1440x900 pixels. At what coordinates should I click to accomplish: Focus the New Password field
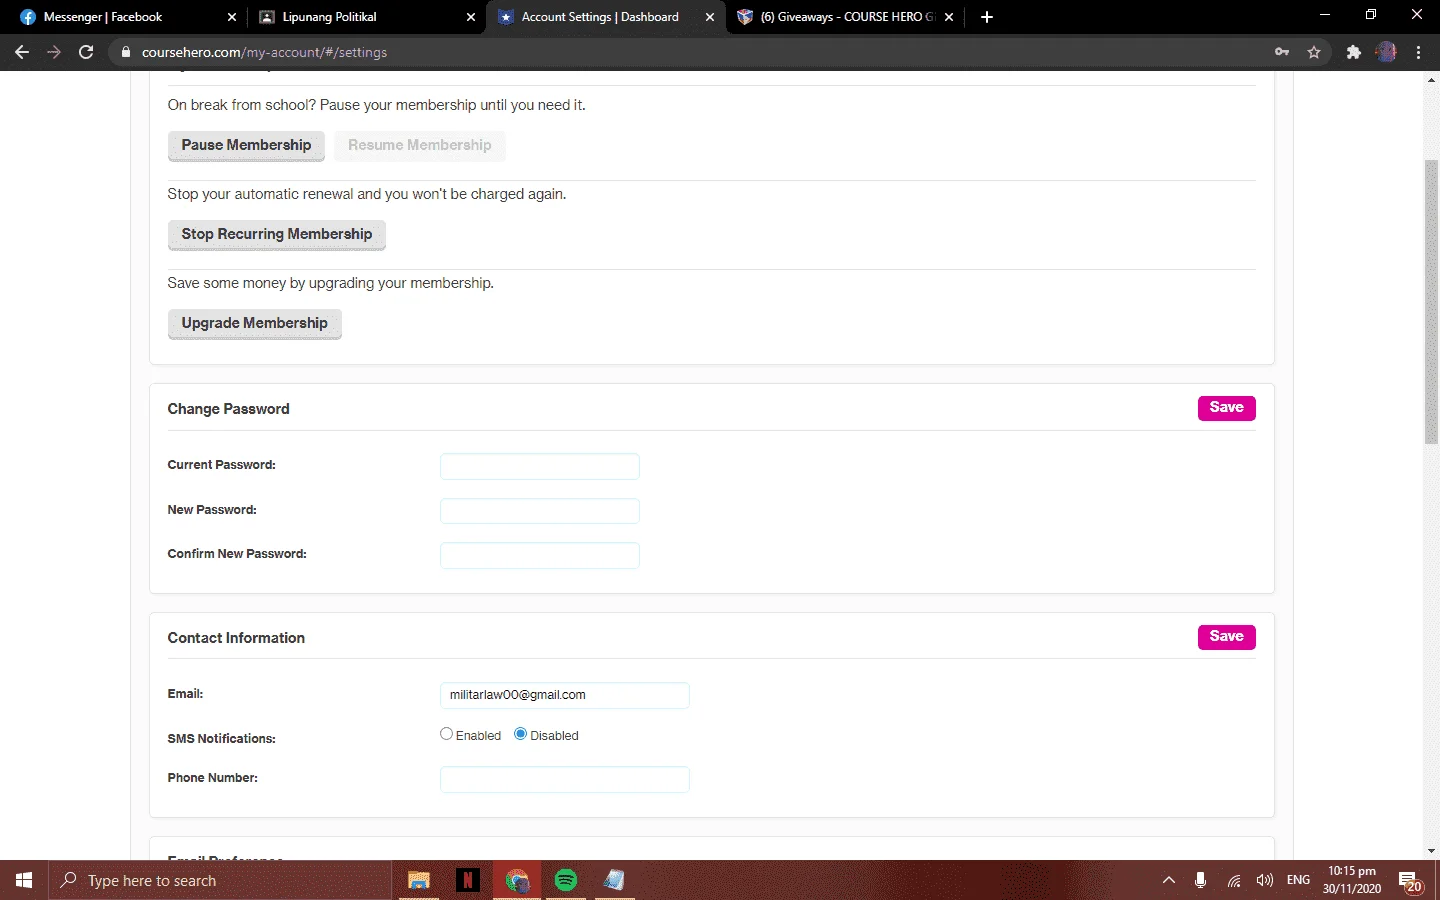tap(540, 511)
